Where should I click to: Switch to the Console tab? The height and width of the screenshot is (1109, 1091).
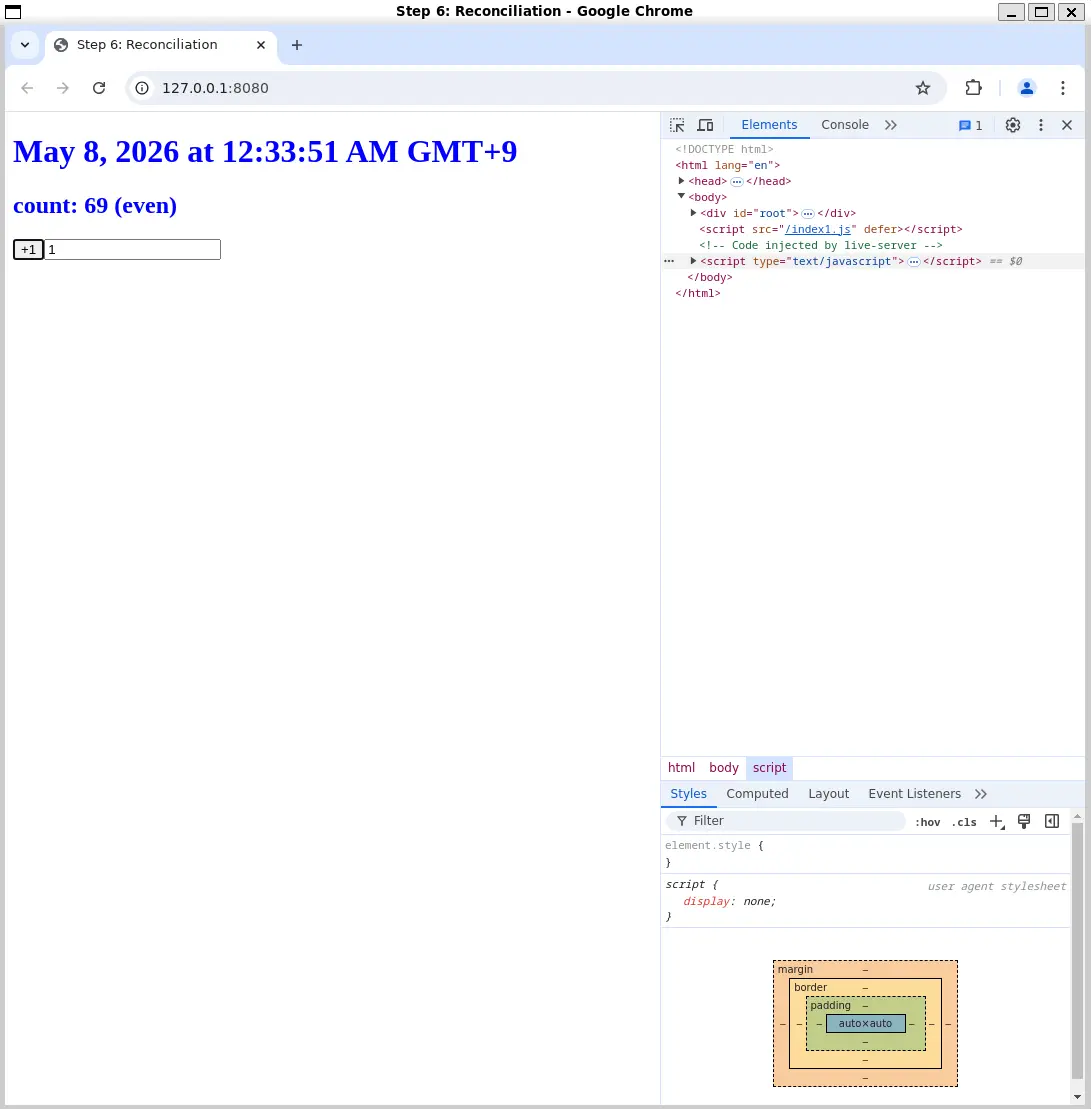coord(844,125)
